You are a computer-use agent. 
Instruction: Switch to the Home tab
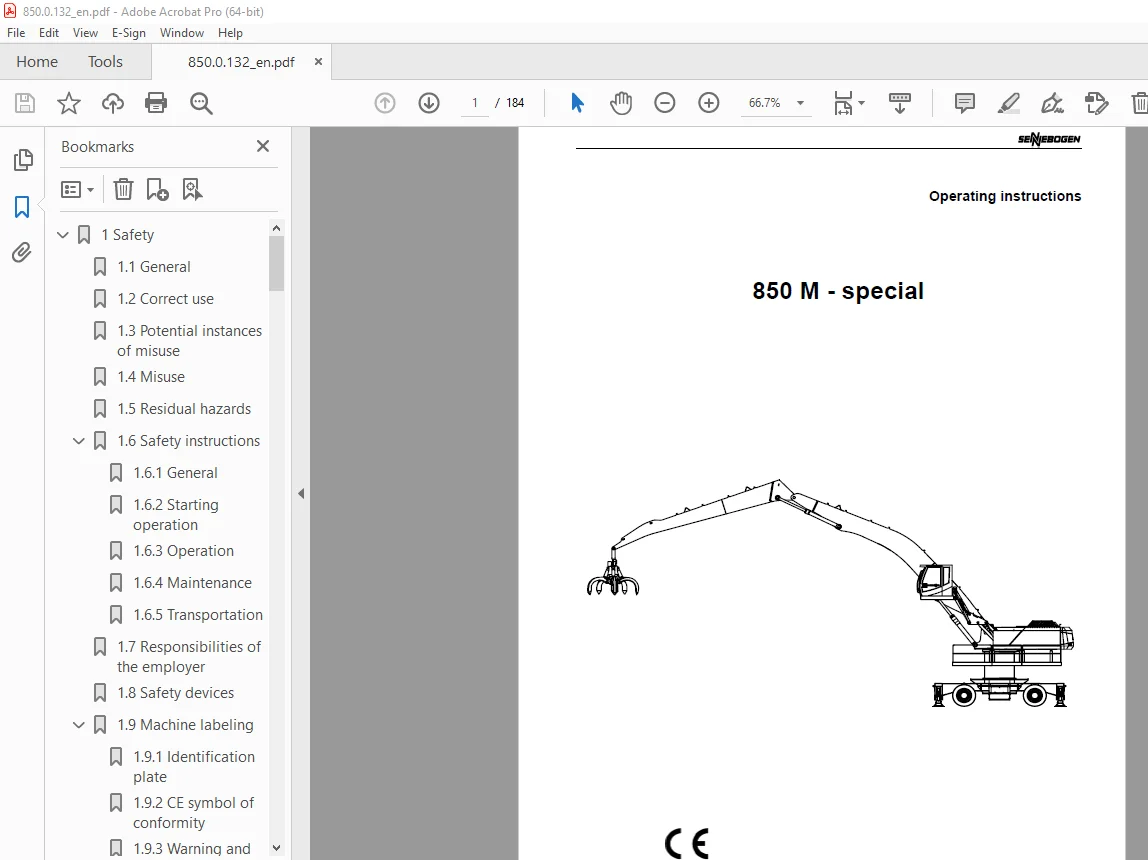[x=37, y=61]
